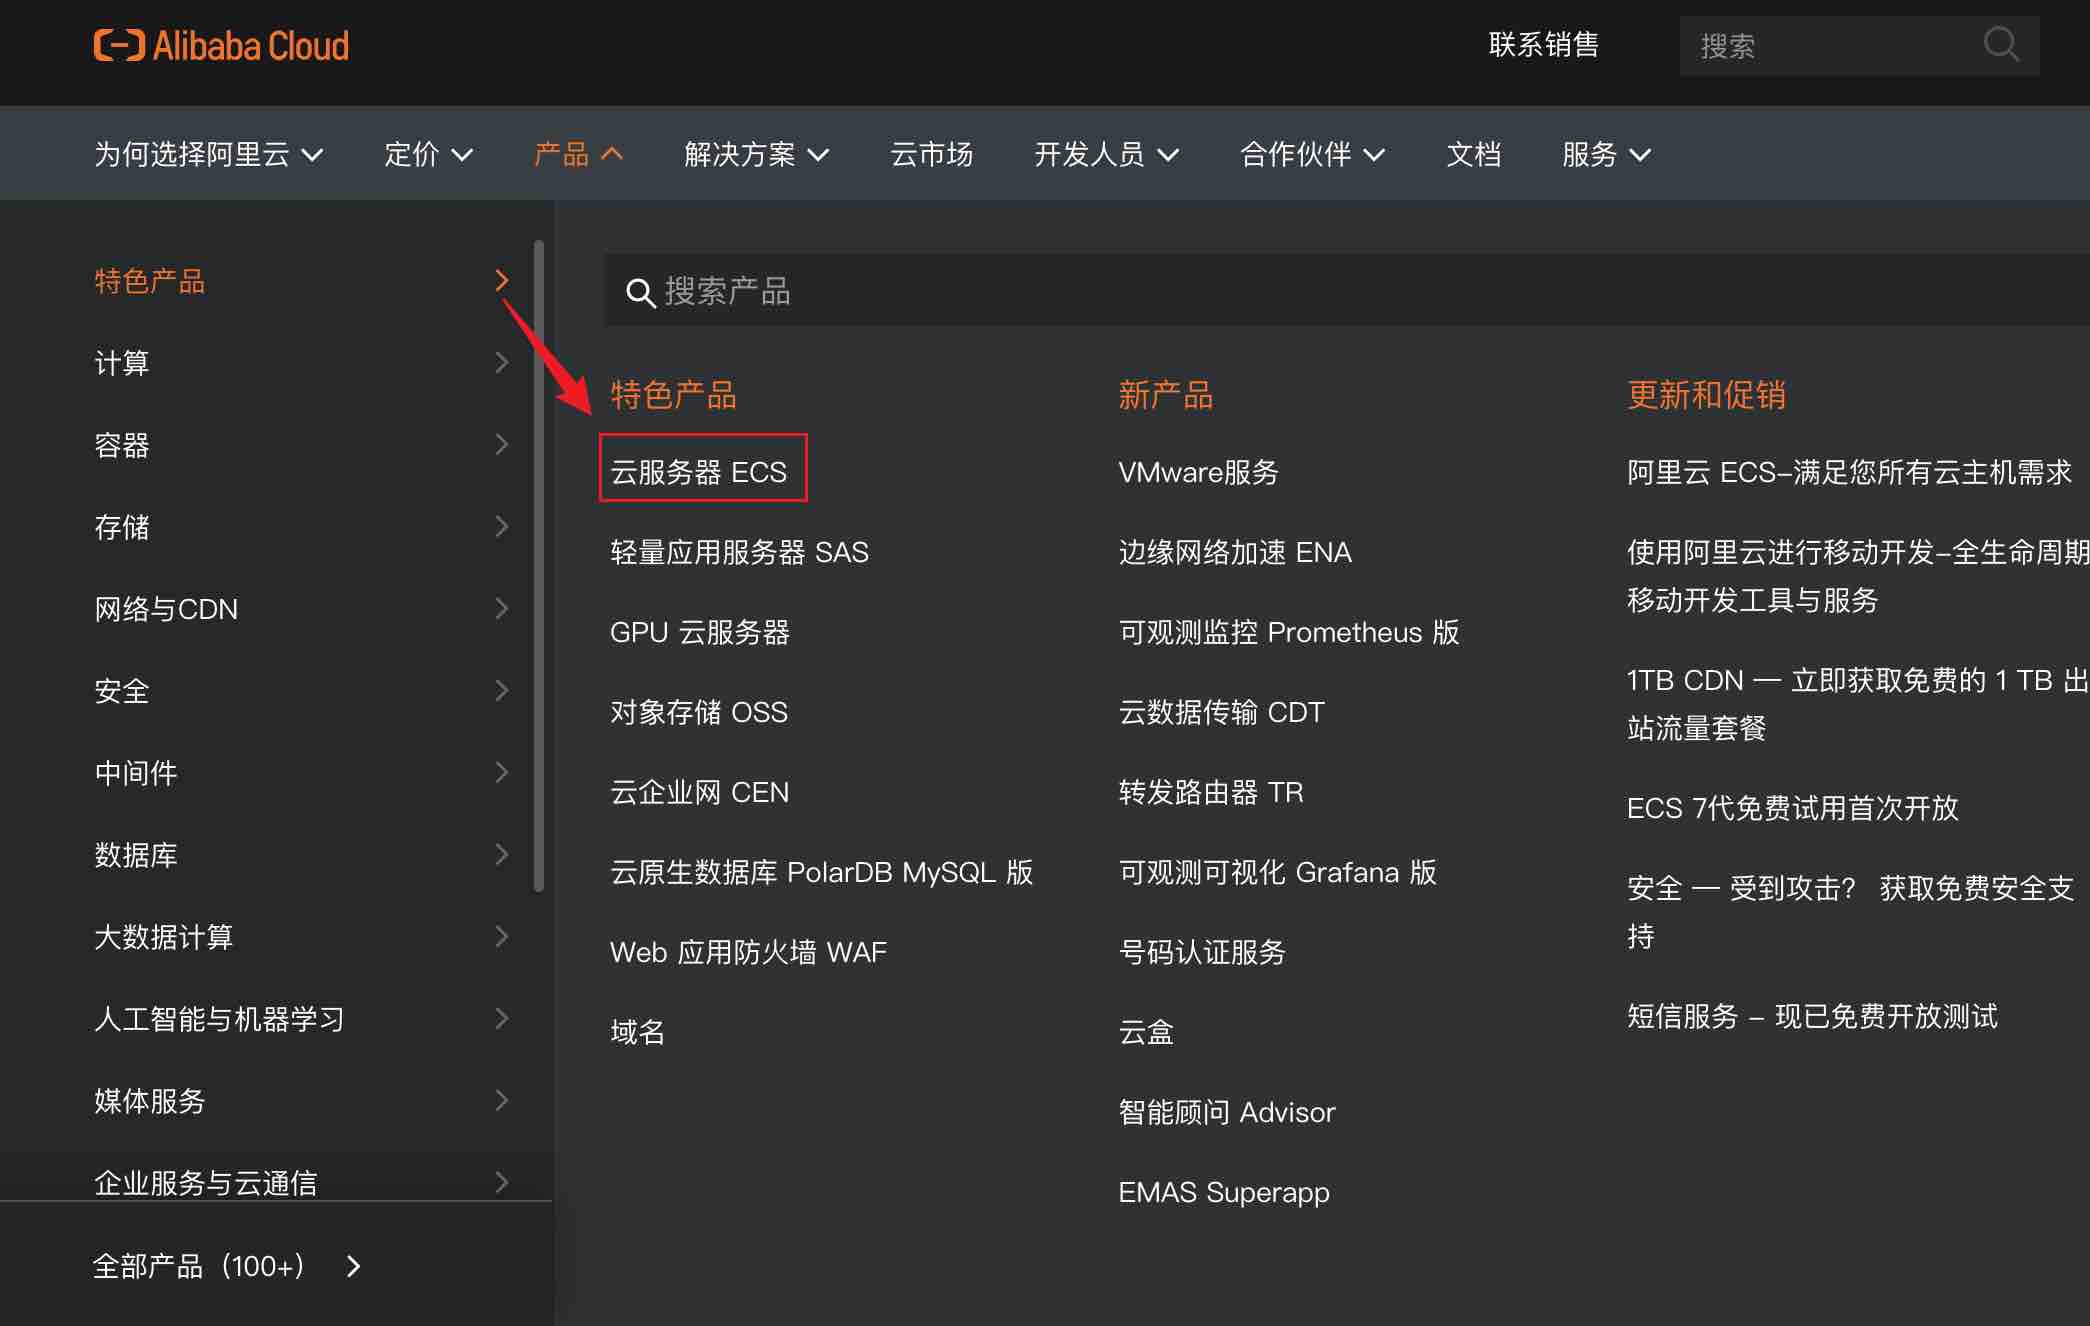The image size is (2090, 1326).
Task: Open ECS 7代免费试用首次开放 promotion
Action: tap(1792, 808)
